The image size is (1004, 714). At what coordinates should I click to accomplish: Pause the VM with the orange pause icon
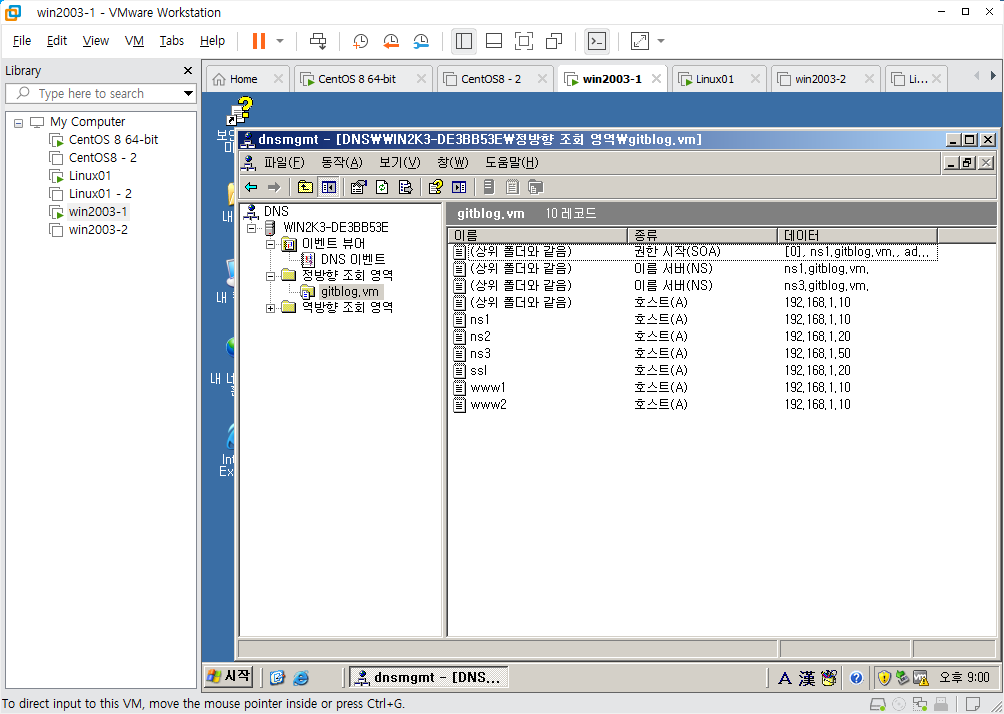click(x=259, y=41)
